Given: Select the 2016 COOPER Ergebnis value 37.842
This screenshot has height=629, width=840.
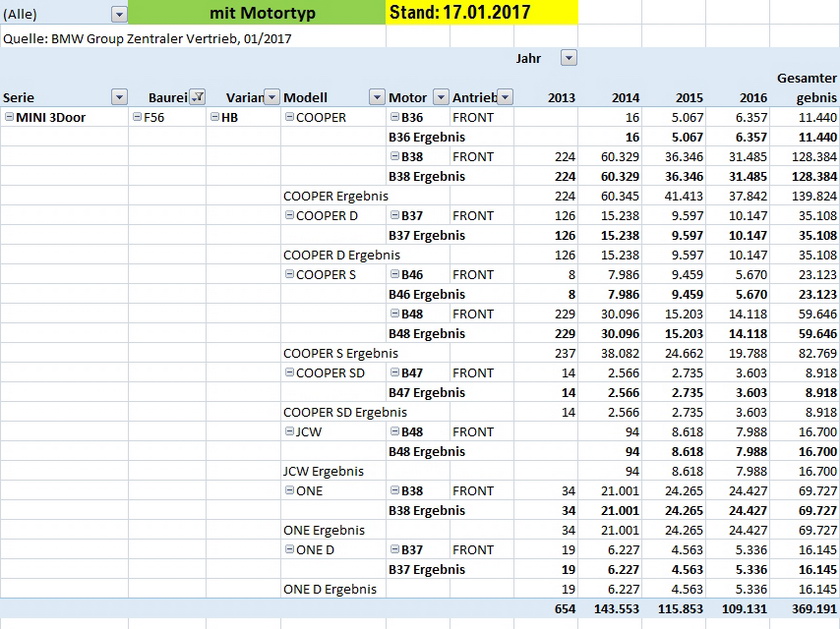Looking at the screenshot, I should (x=748, y=196).
